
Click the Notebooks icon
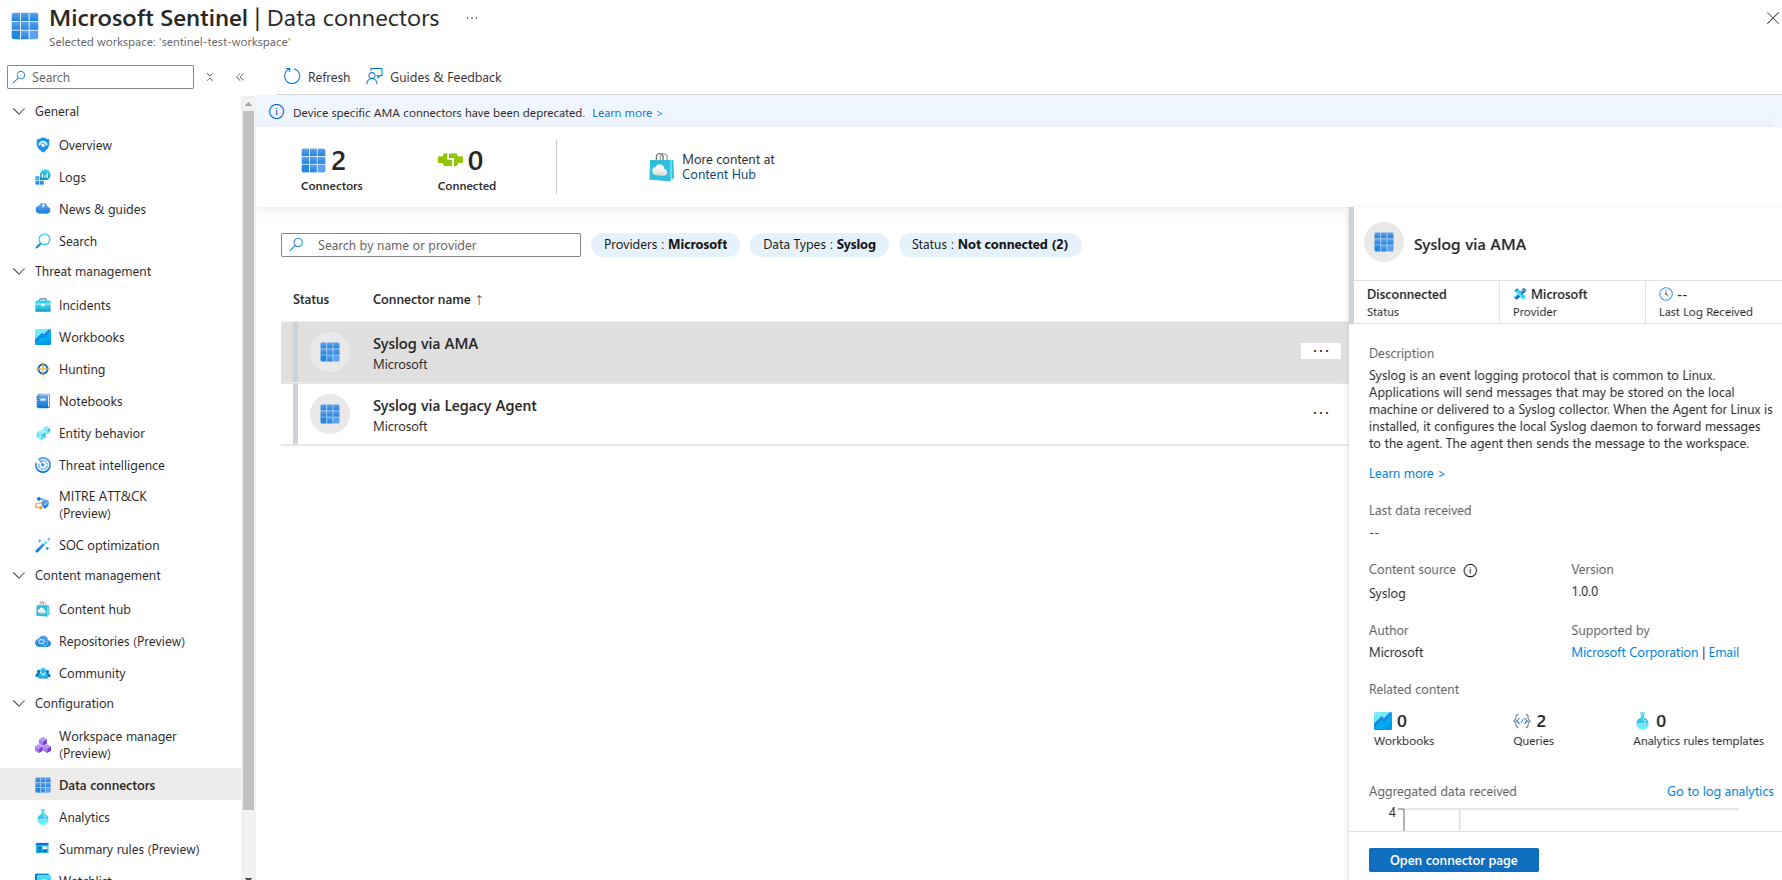[43, 401]
